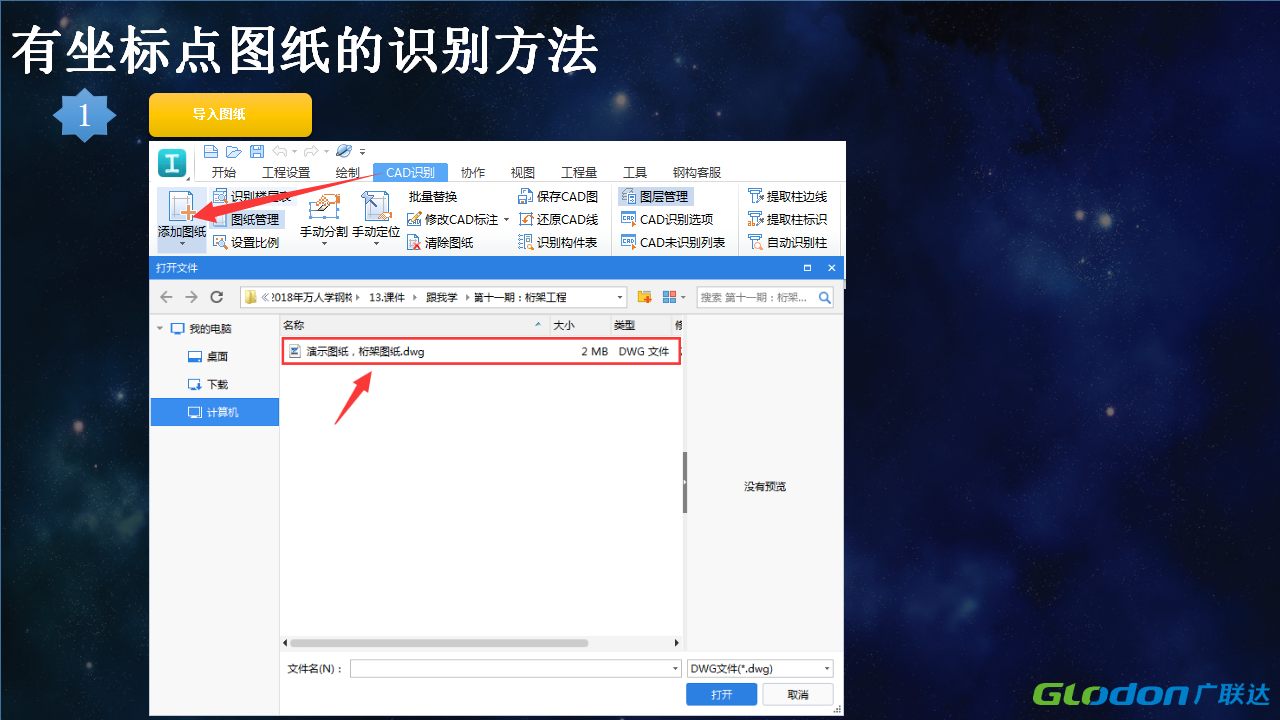Screen dimensions: 1280x720
Task: Activate the 手动定位 manual positioning tool
Action: click(x=376, y=216)
